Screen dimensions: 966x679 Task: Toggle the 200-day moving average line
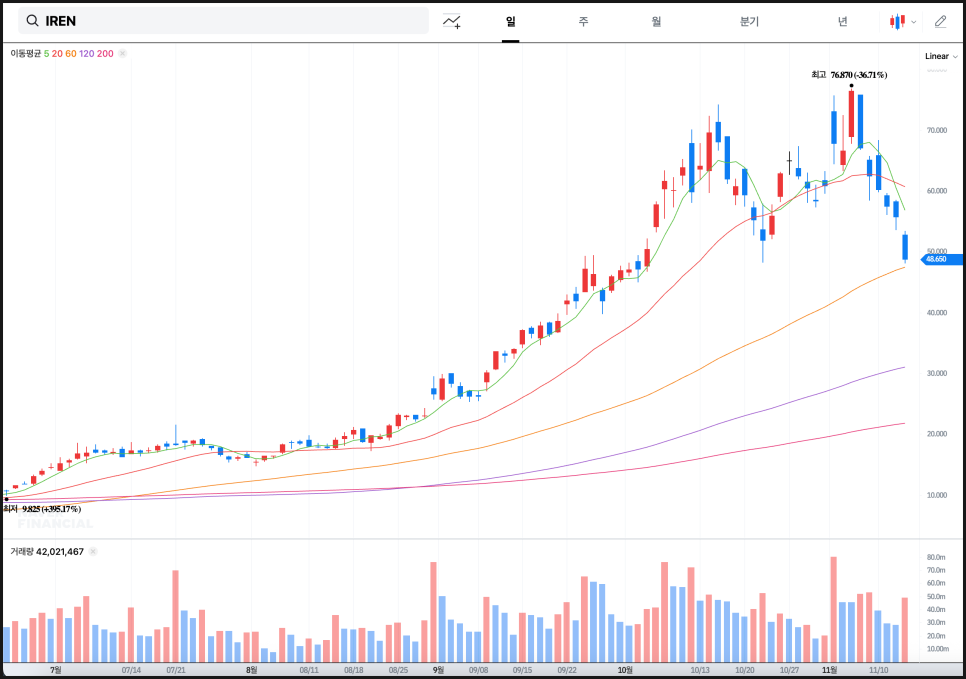click(105, 53)
